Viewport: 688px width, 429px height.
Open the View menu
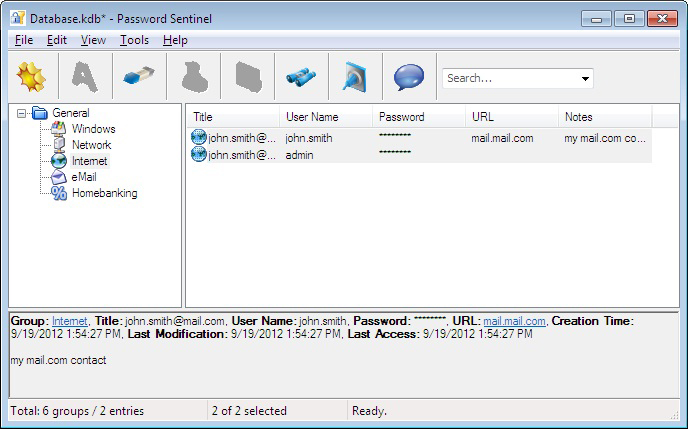tap(93, 40)
